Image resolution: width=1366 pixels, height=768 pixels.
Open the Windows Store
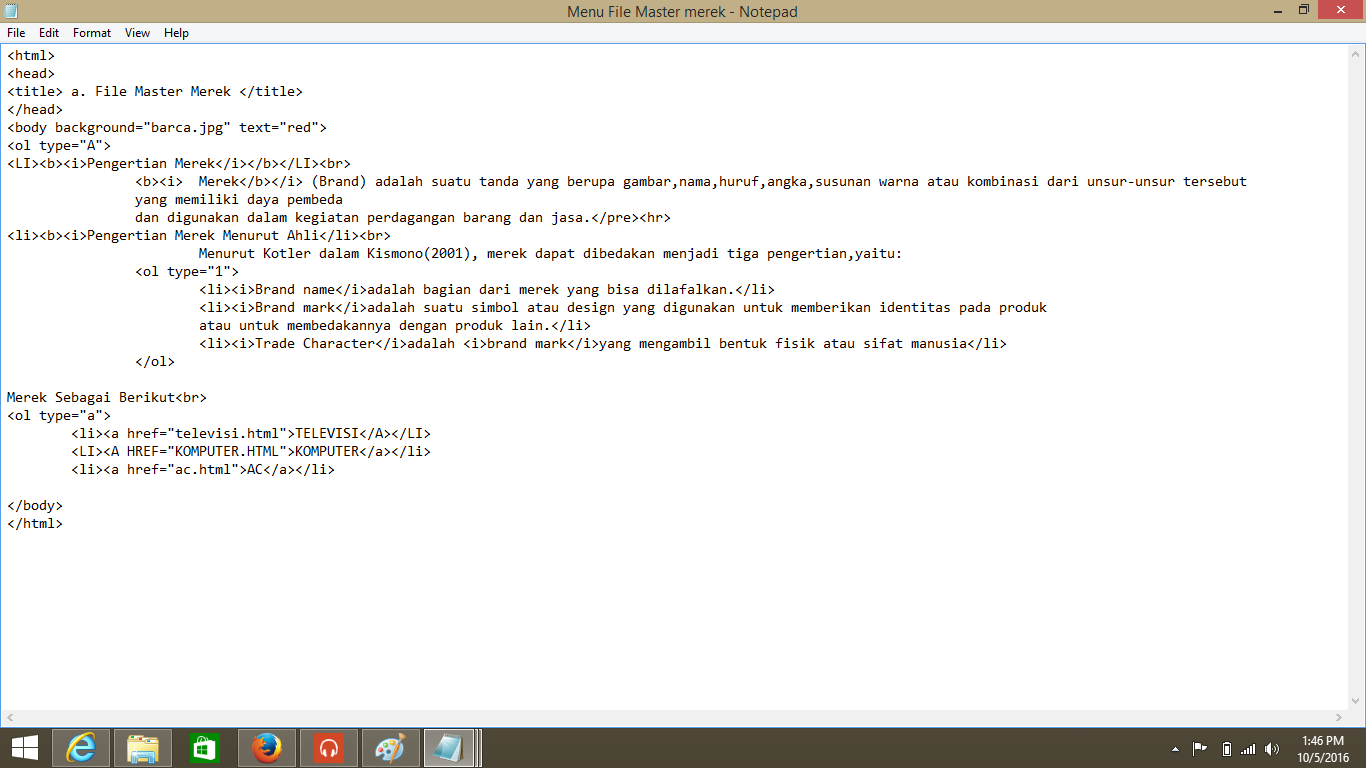pos(204,747)
